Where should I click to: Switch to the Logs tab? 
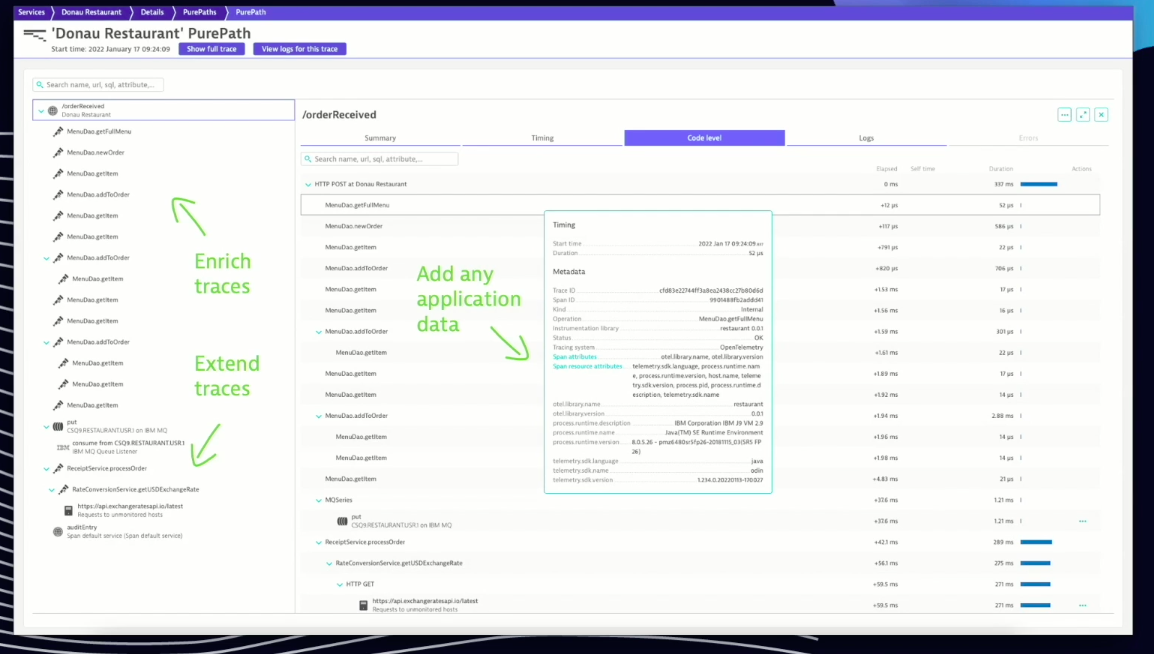pyautogui.click(x=864, y=138)
